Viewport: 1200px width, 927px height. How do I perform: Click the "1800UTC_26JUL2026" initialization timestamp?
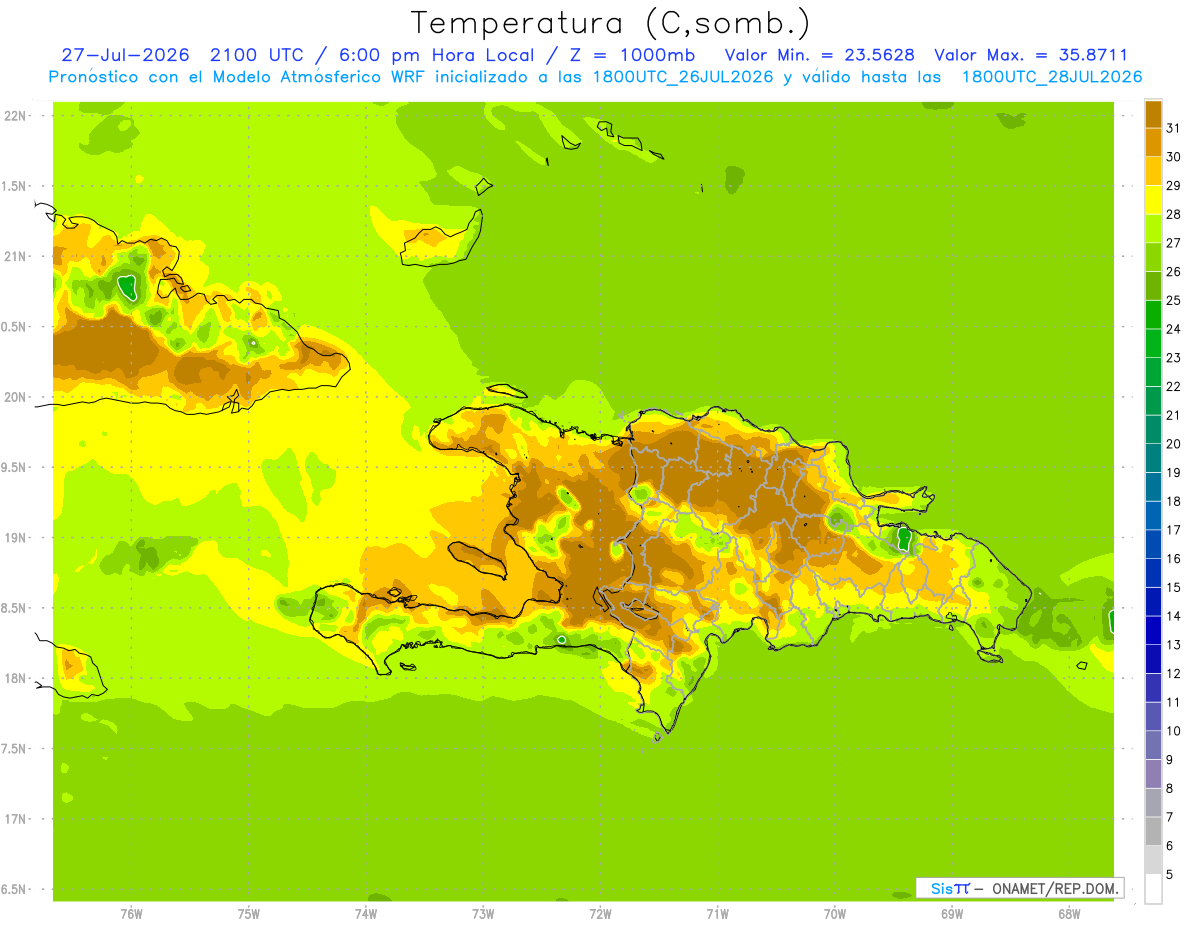click(683, 76)
